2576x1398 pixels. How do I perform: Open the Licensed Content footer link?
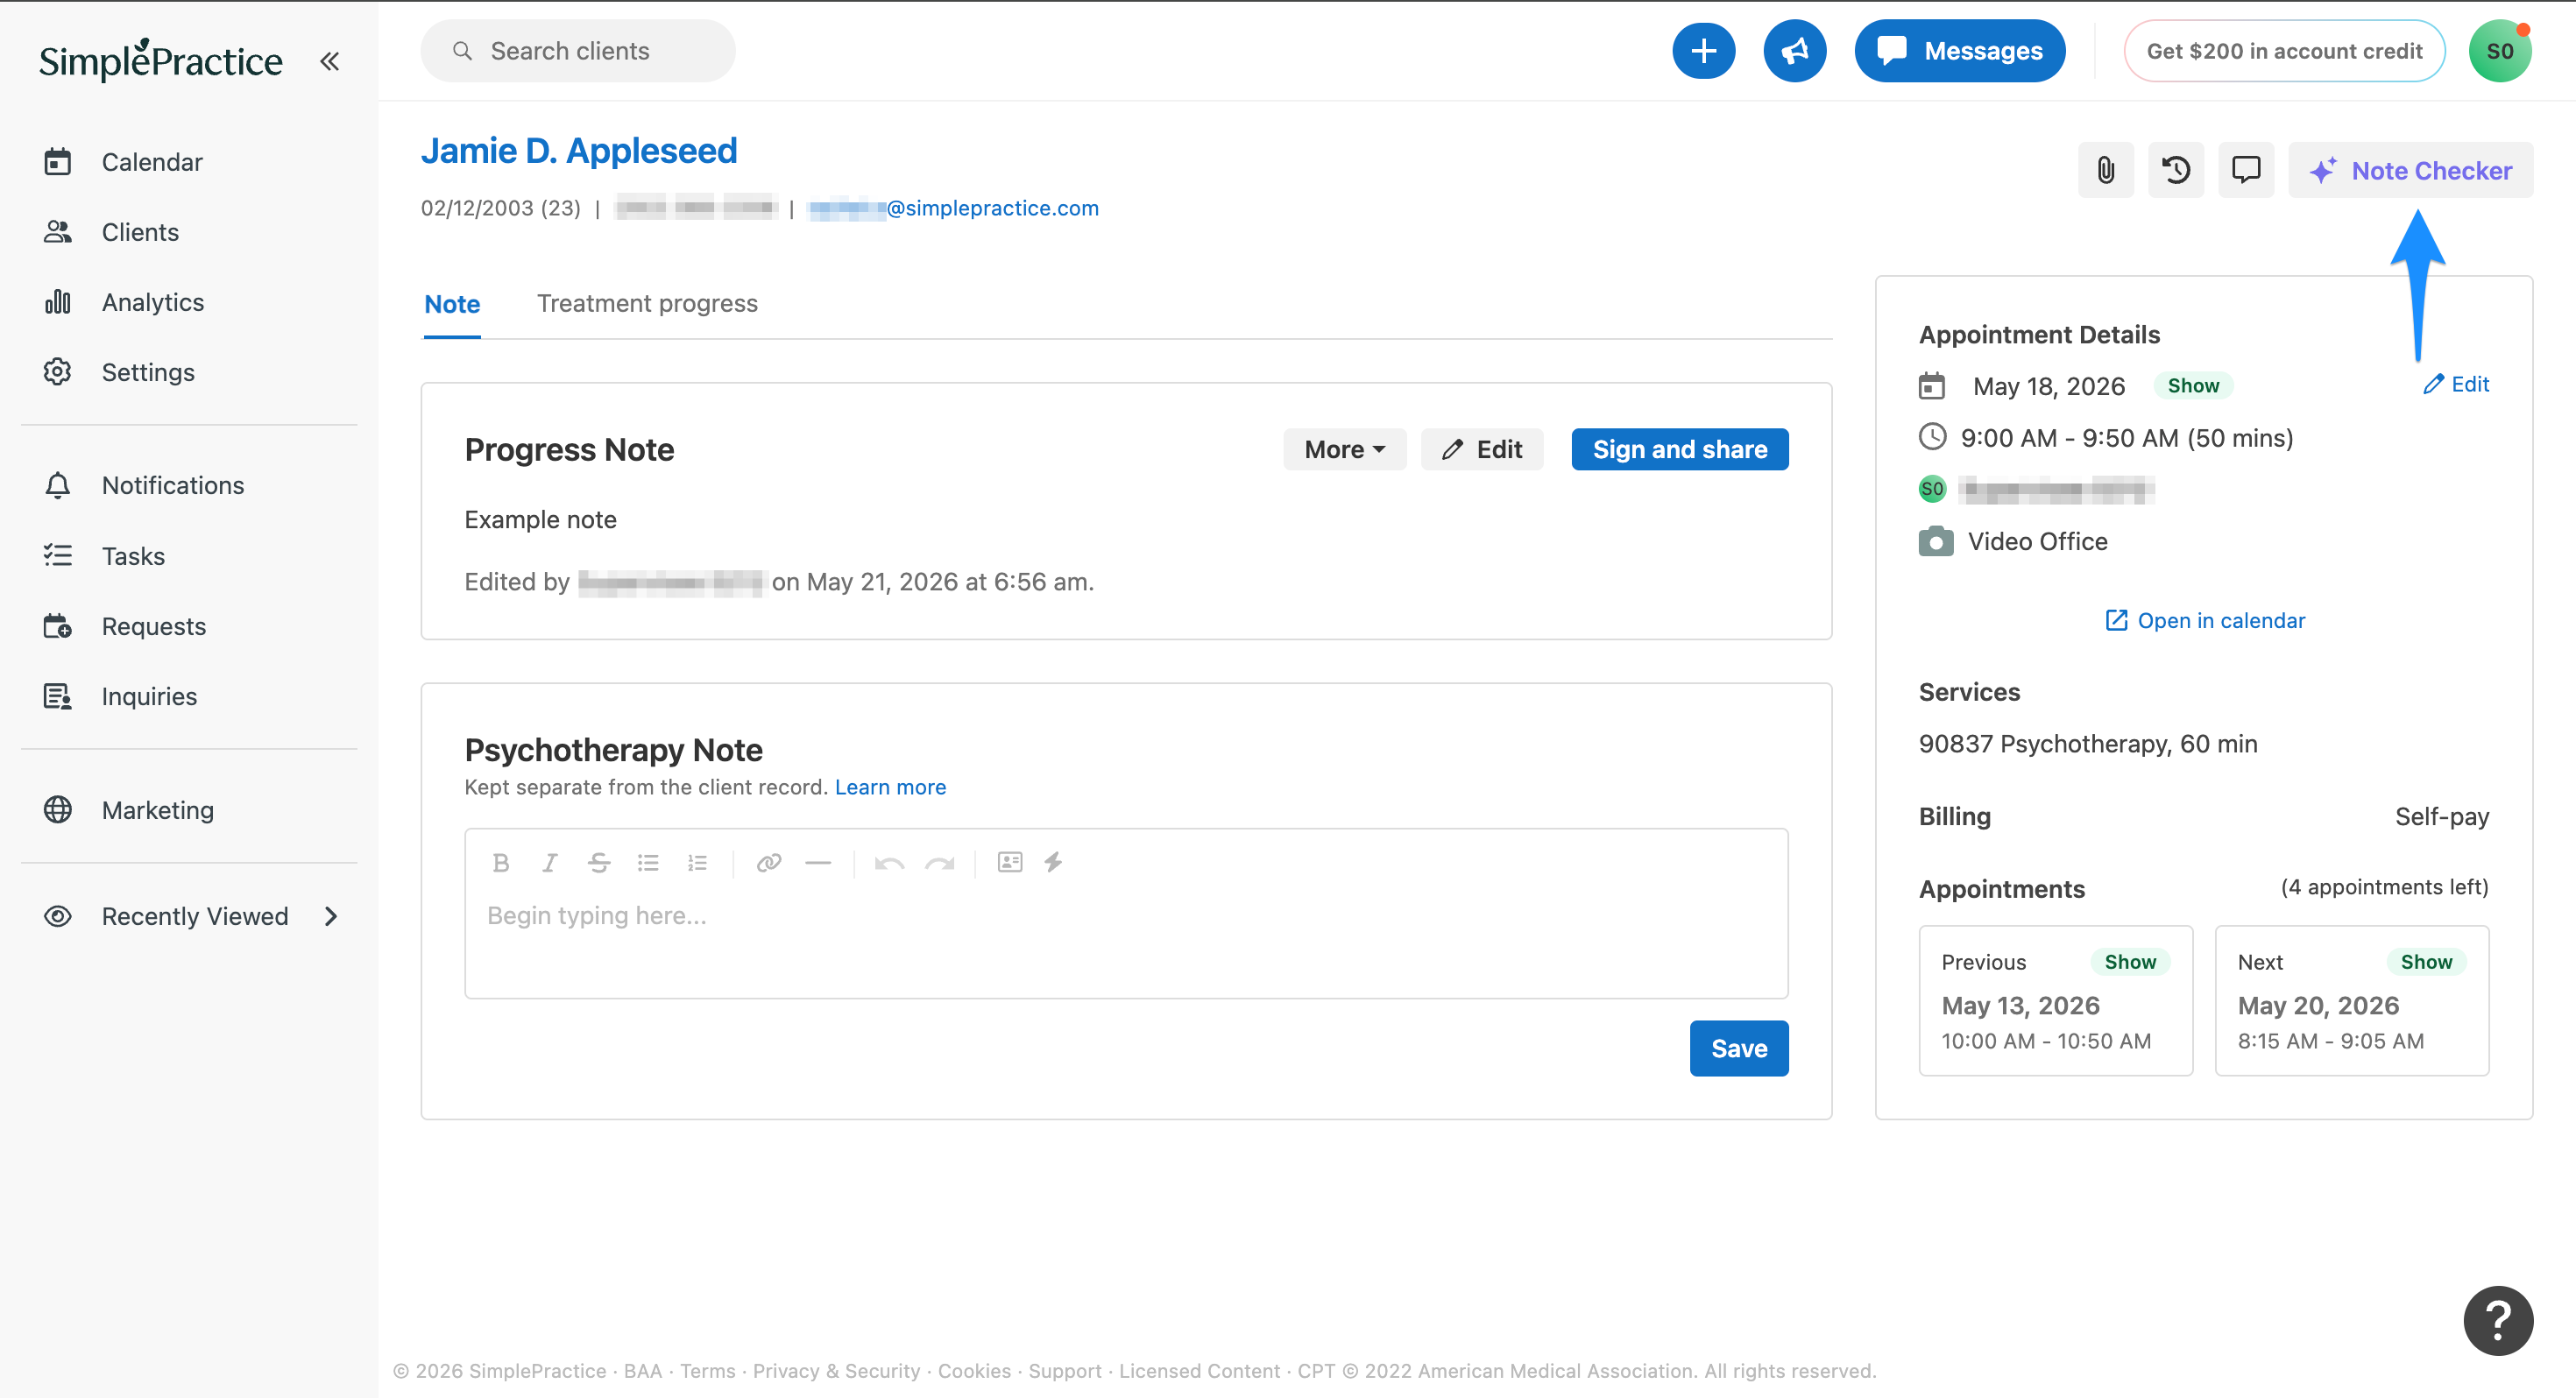point(1199,1370)
